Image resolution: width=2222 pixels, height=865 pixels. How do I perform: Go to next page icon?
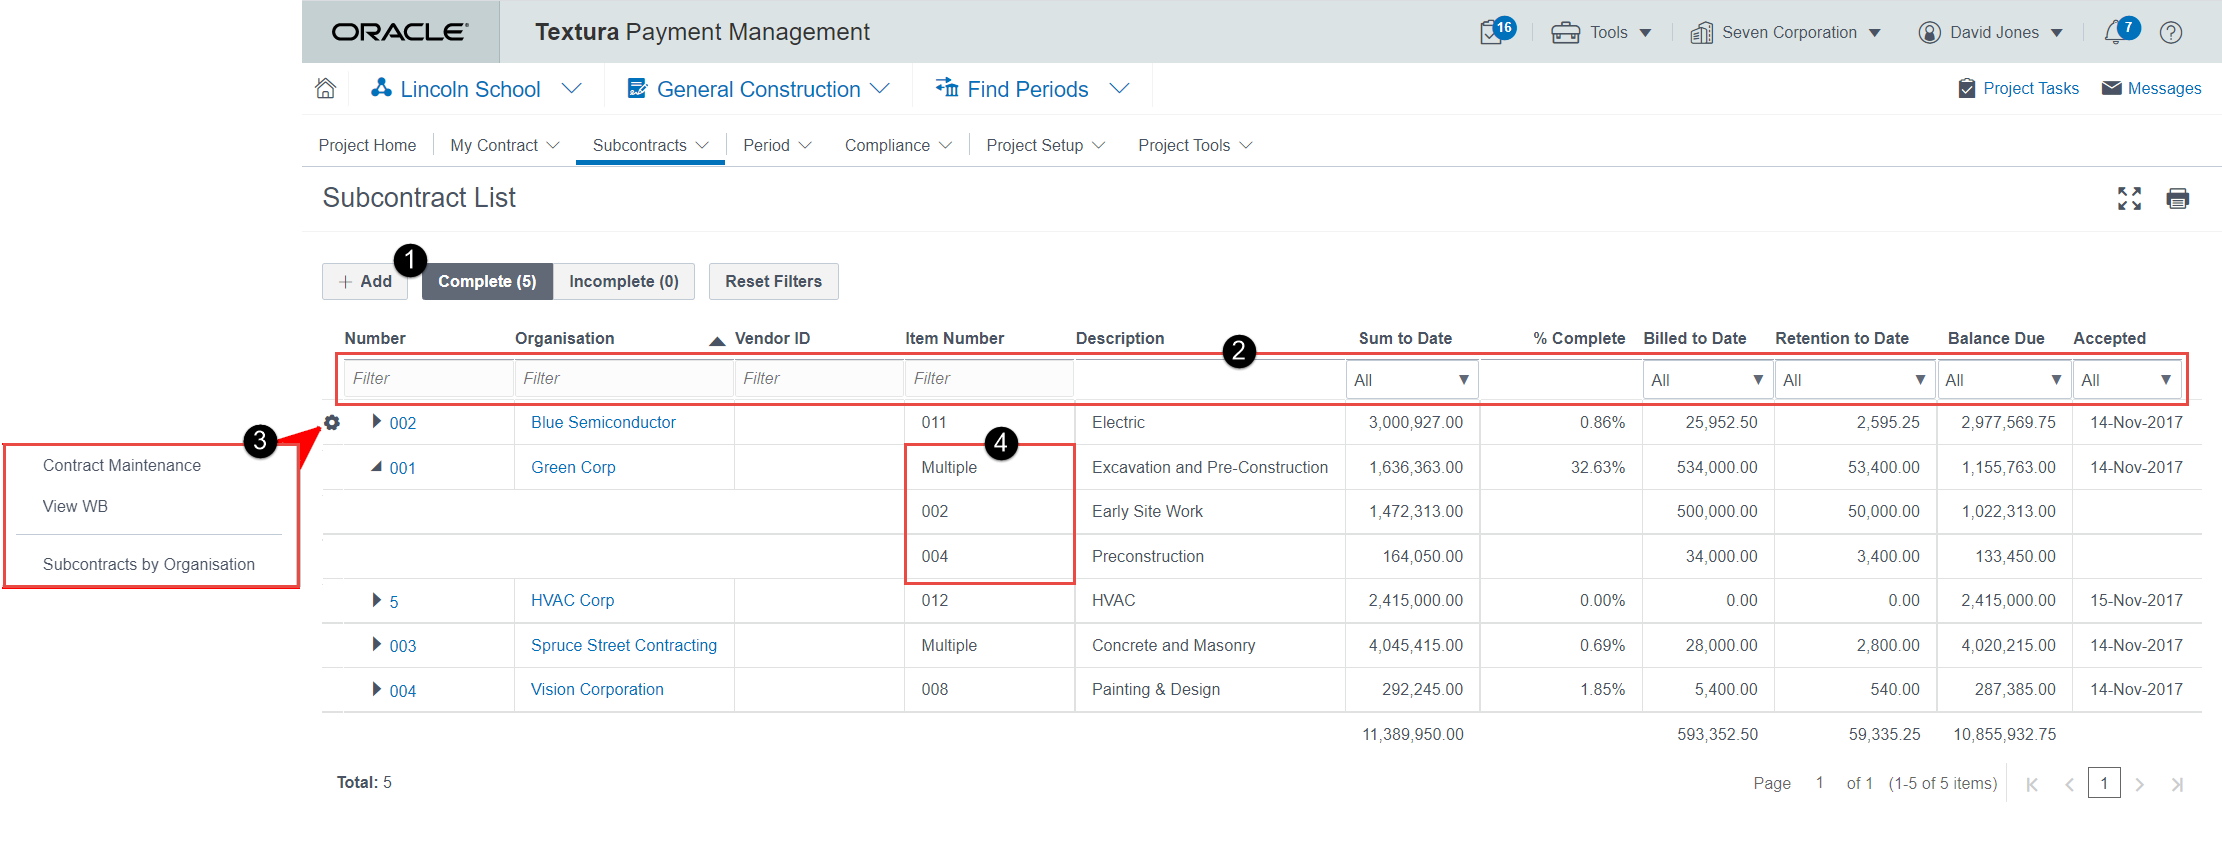2139,784
